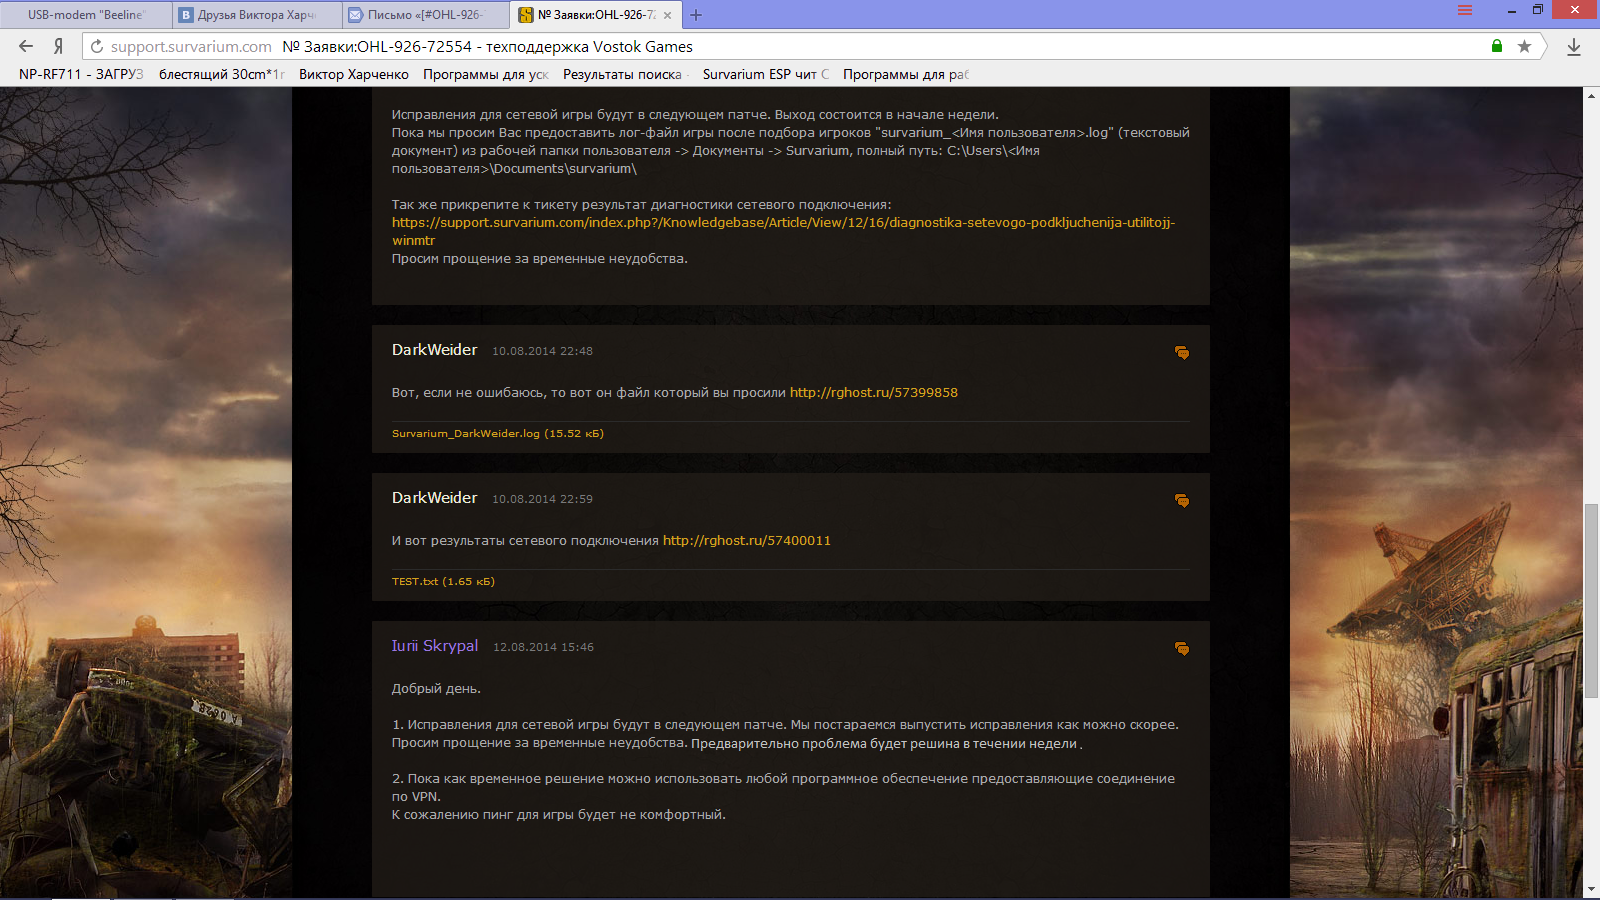
Task: Click the timestamp 10.08.2014 22:59
Action: pos(542,499)
